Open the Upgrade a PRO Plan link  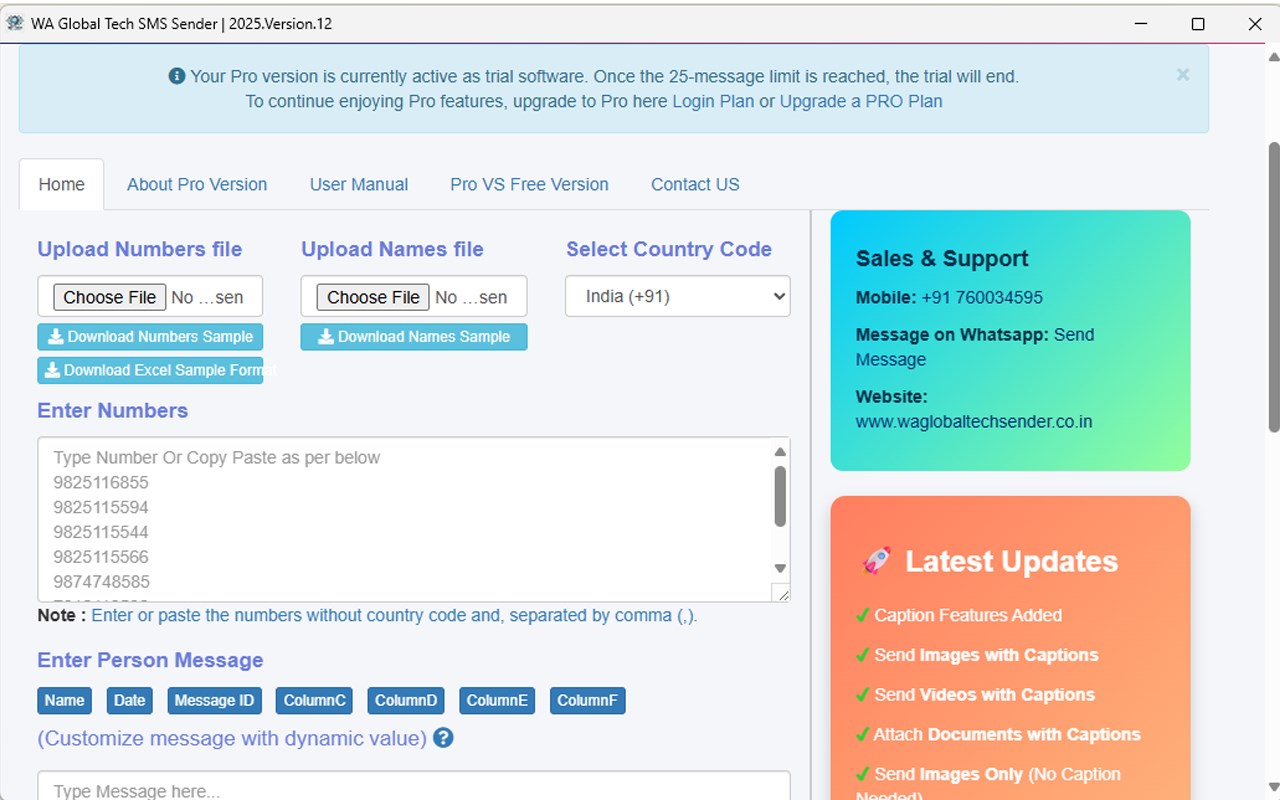click(861, 101)
